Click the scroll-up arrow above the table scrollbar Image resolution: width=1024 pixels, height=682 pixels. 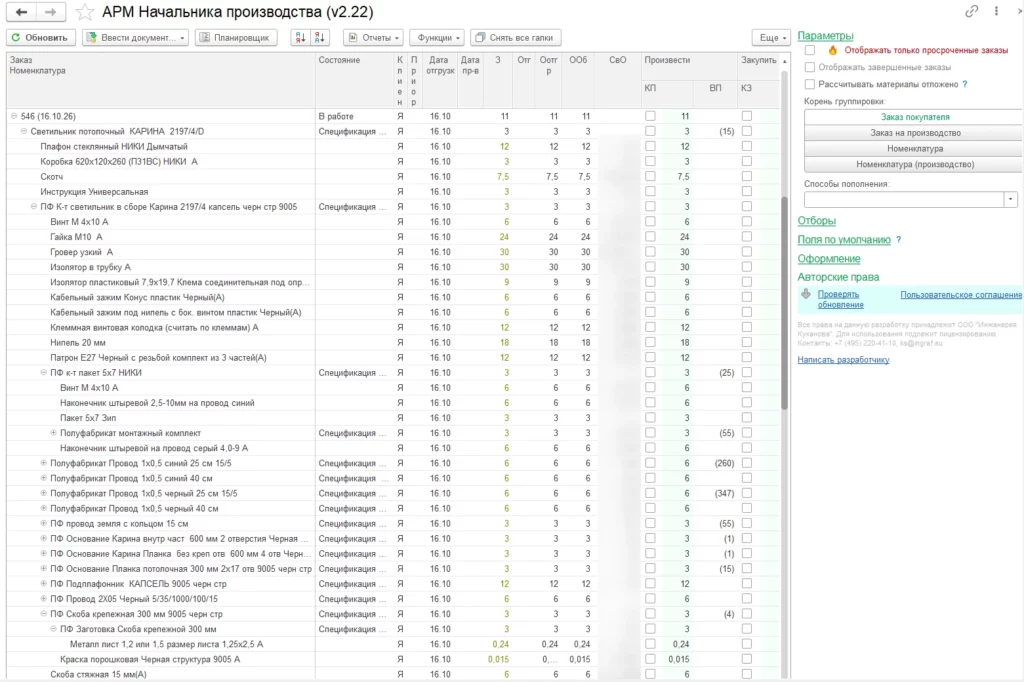tap(784, 61)
